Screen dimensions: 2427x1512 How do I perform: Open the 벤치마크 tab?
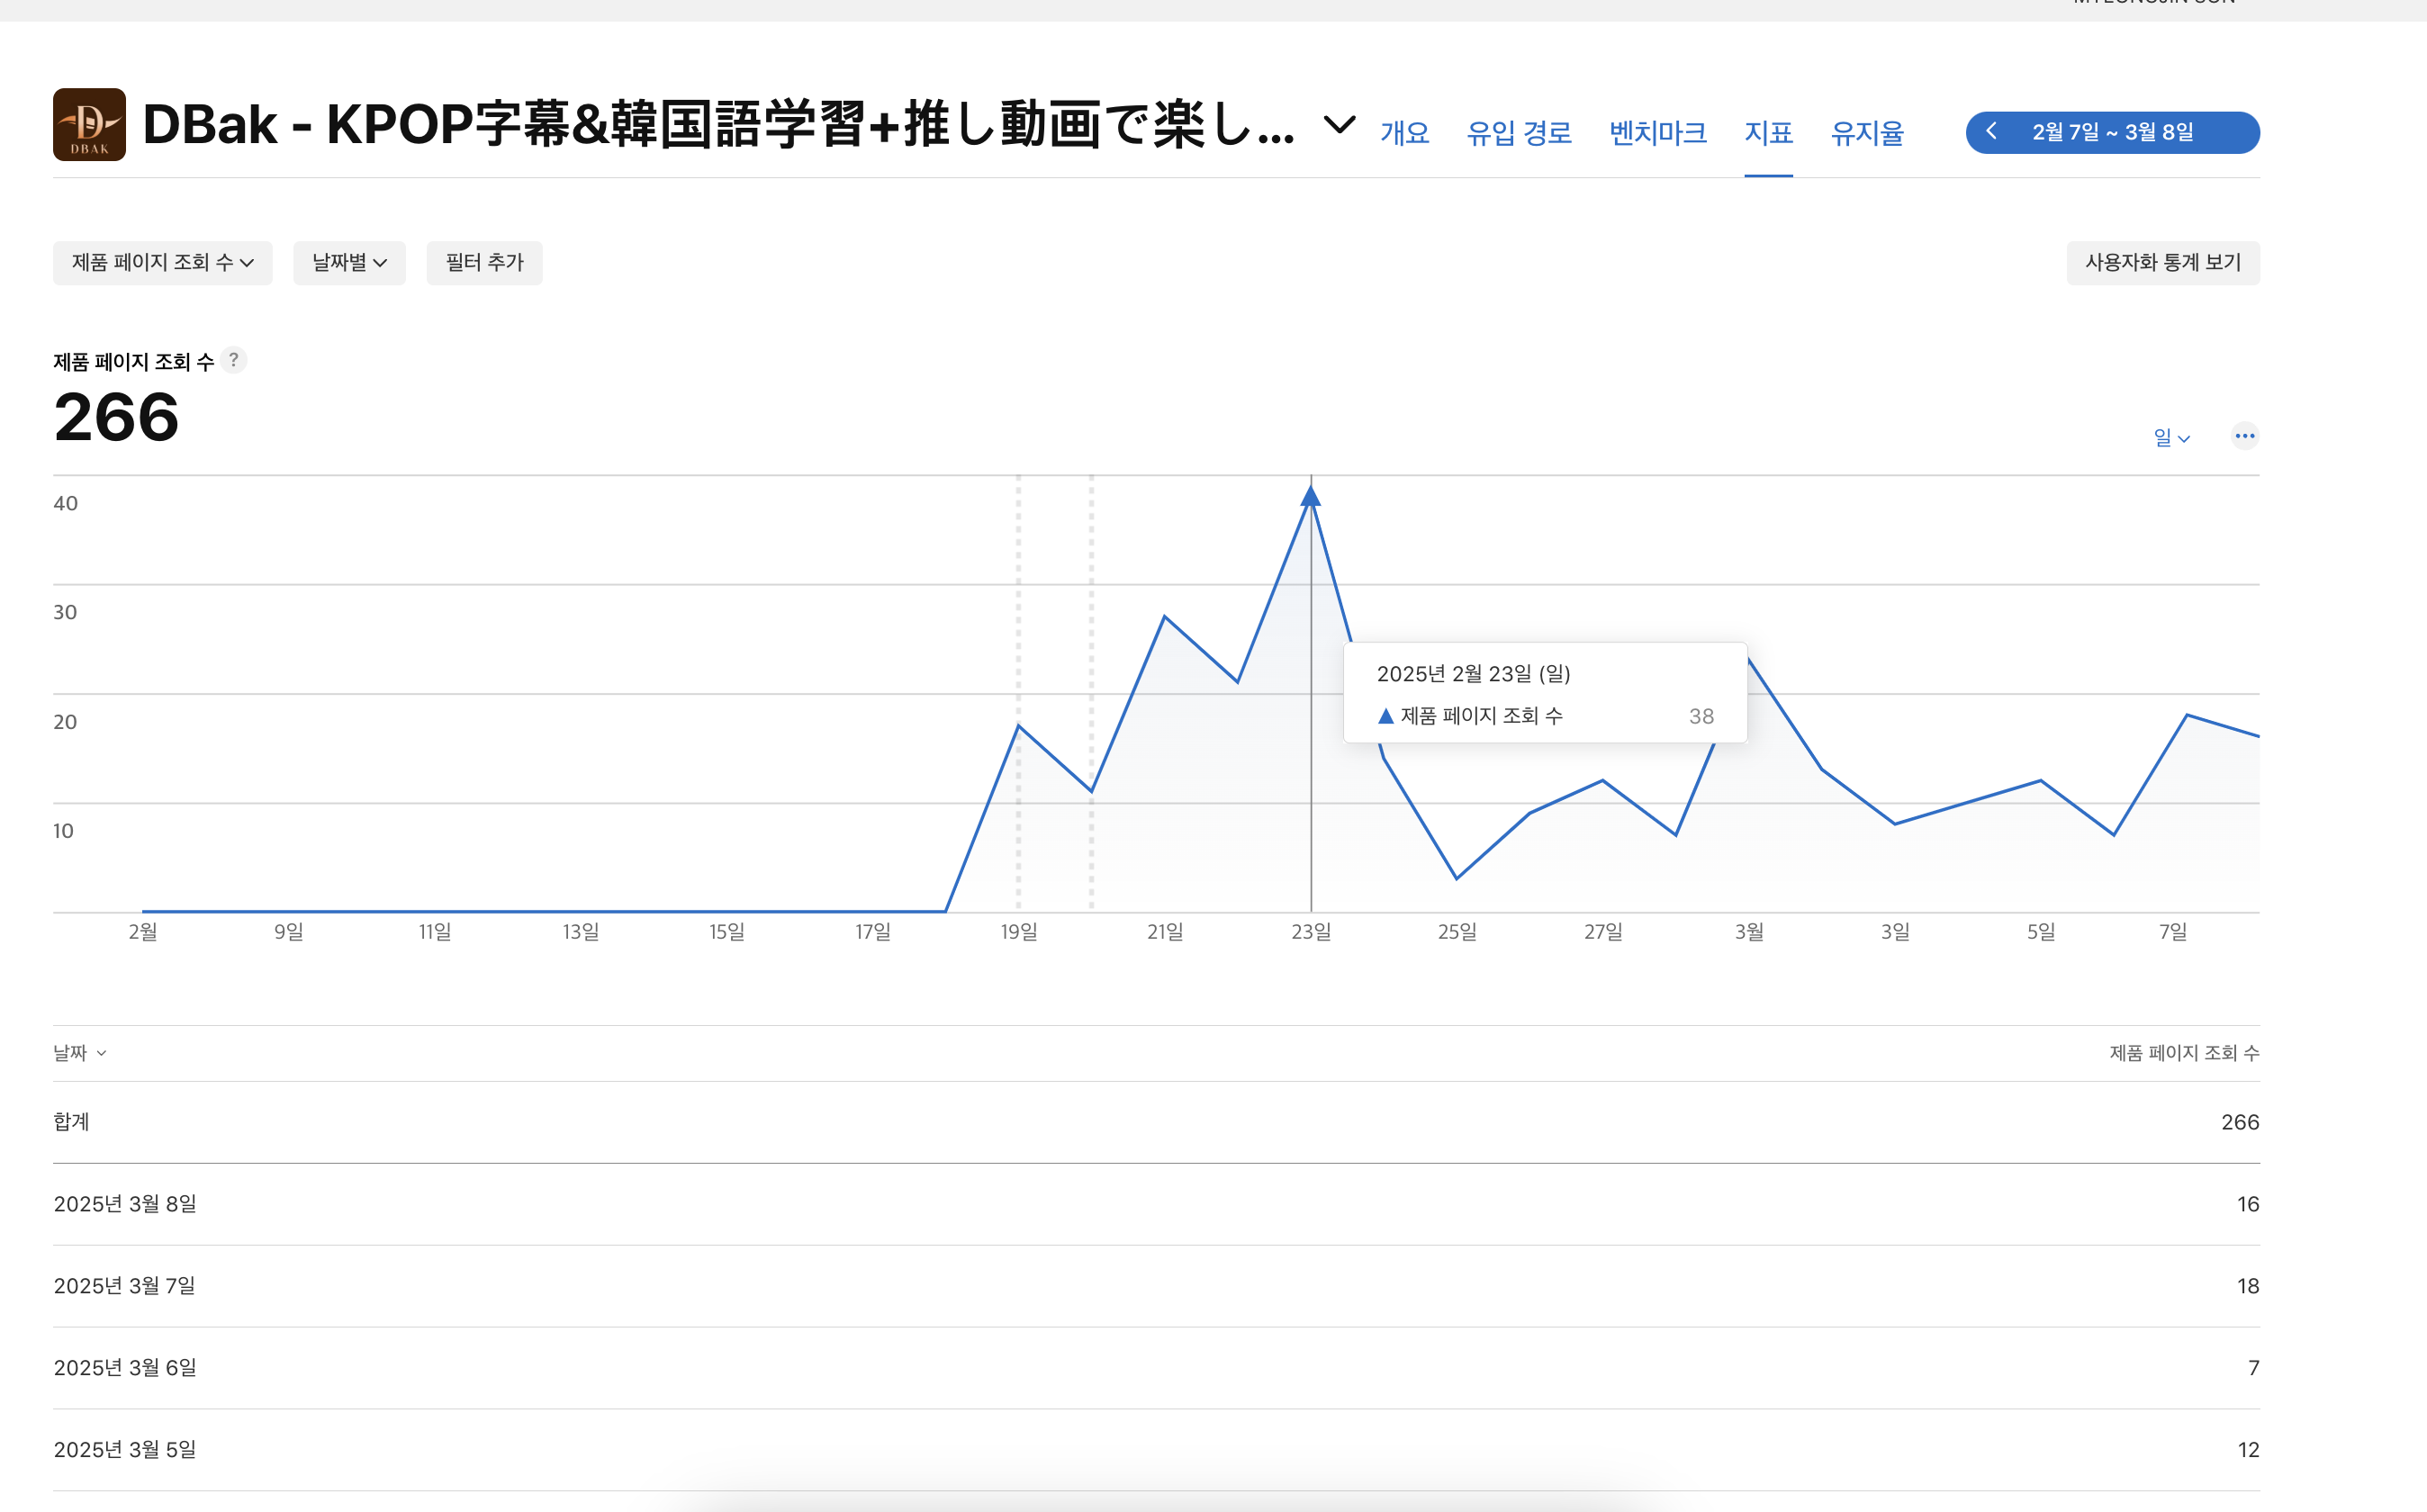1657,133
